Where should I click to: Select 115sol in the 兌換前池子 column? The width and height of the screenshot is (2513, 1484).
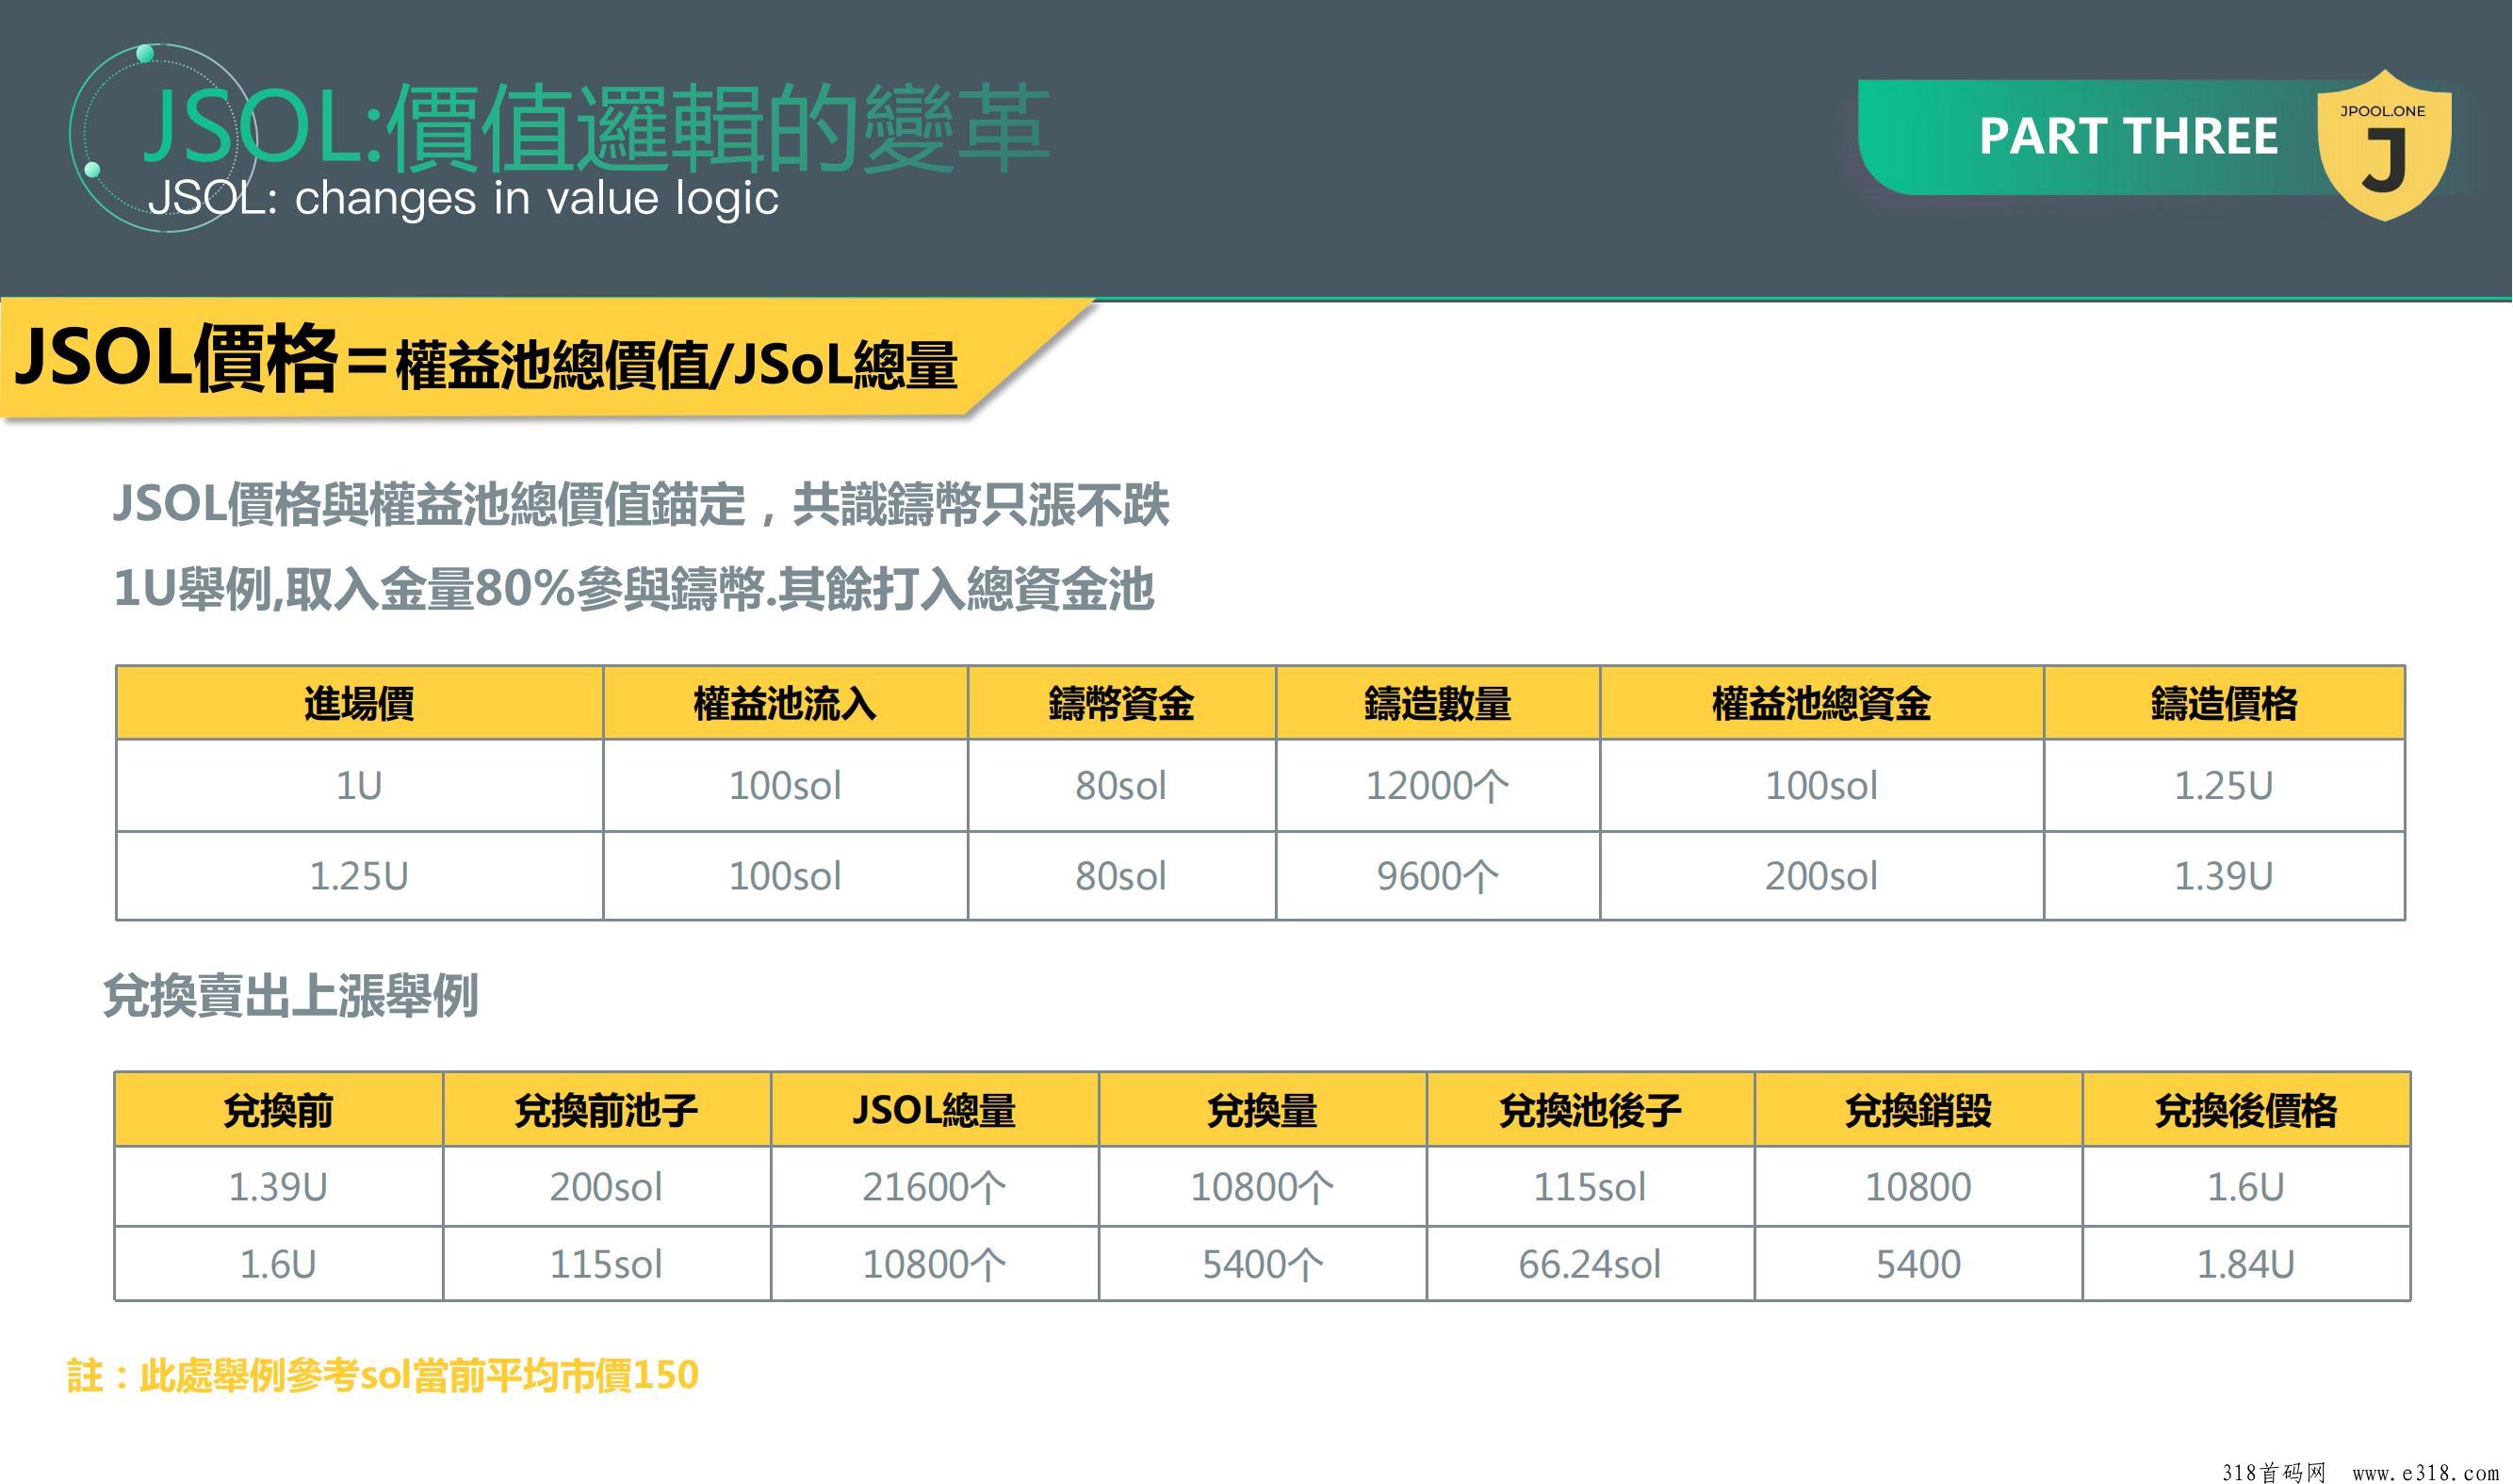click(x=606, y=1264)
